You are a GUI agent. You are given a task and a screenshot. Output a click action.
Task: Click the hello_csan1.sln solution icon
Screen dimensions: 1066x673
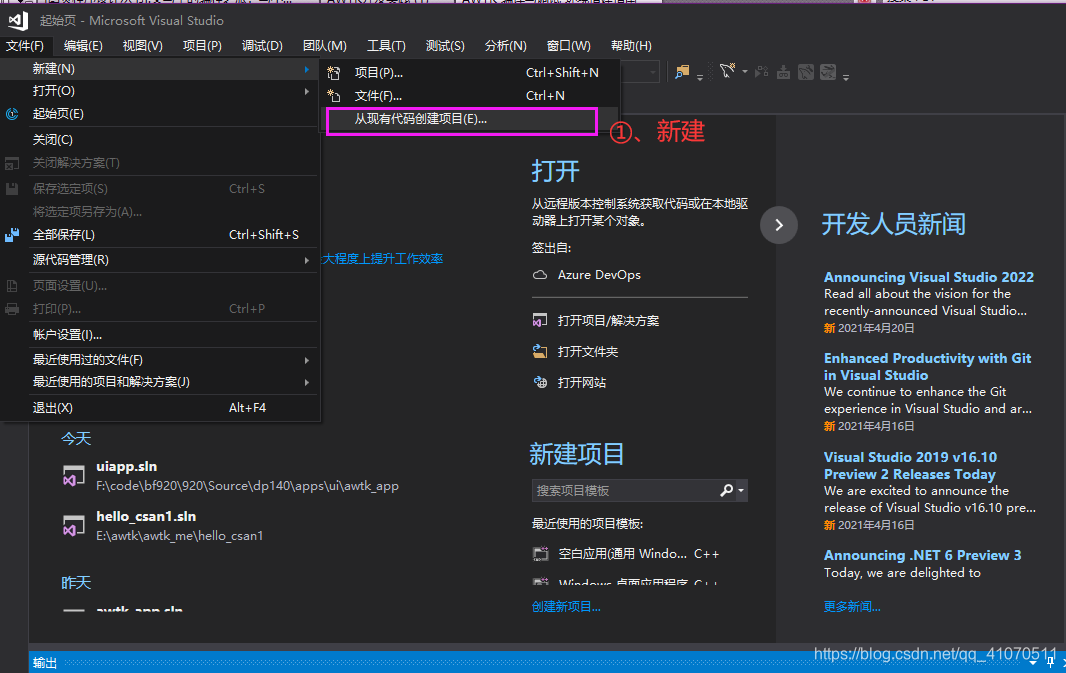click(x=73, y=526)
